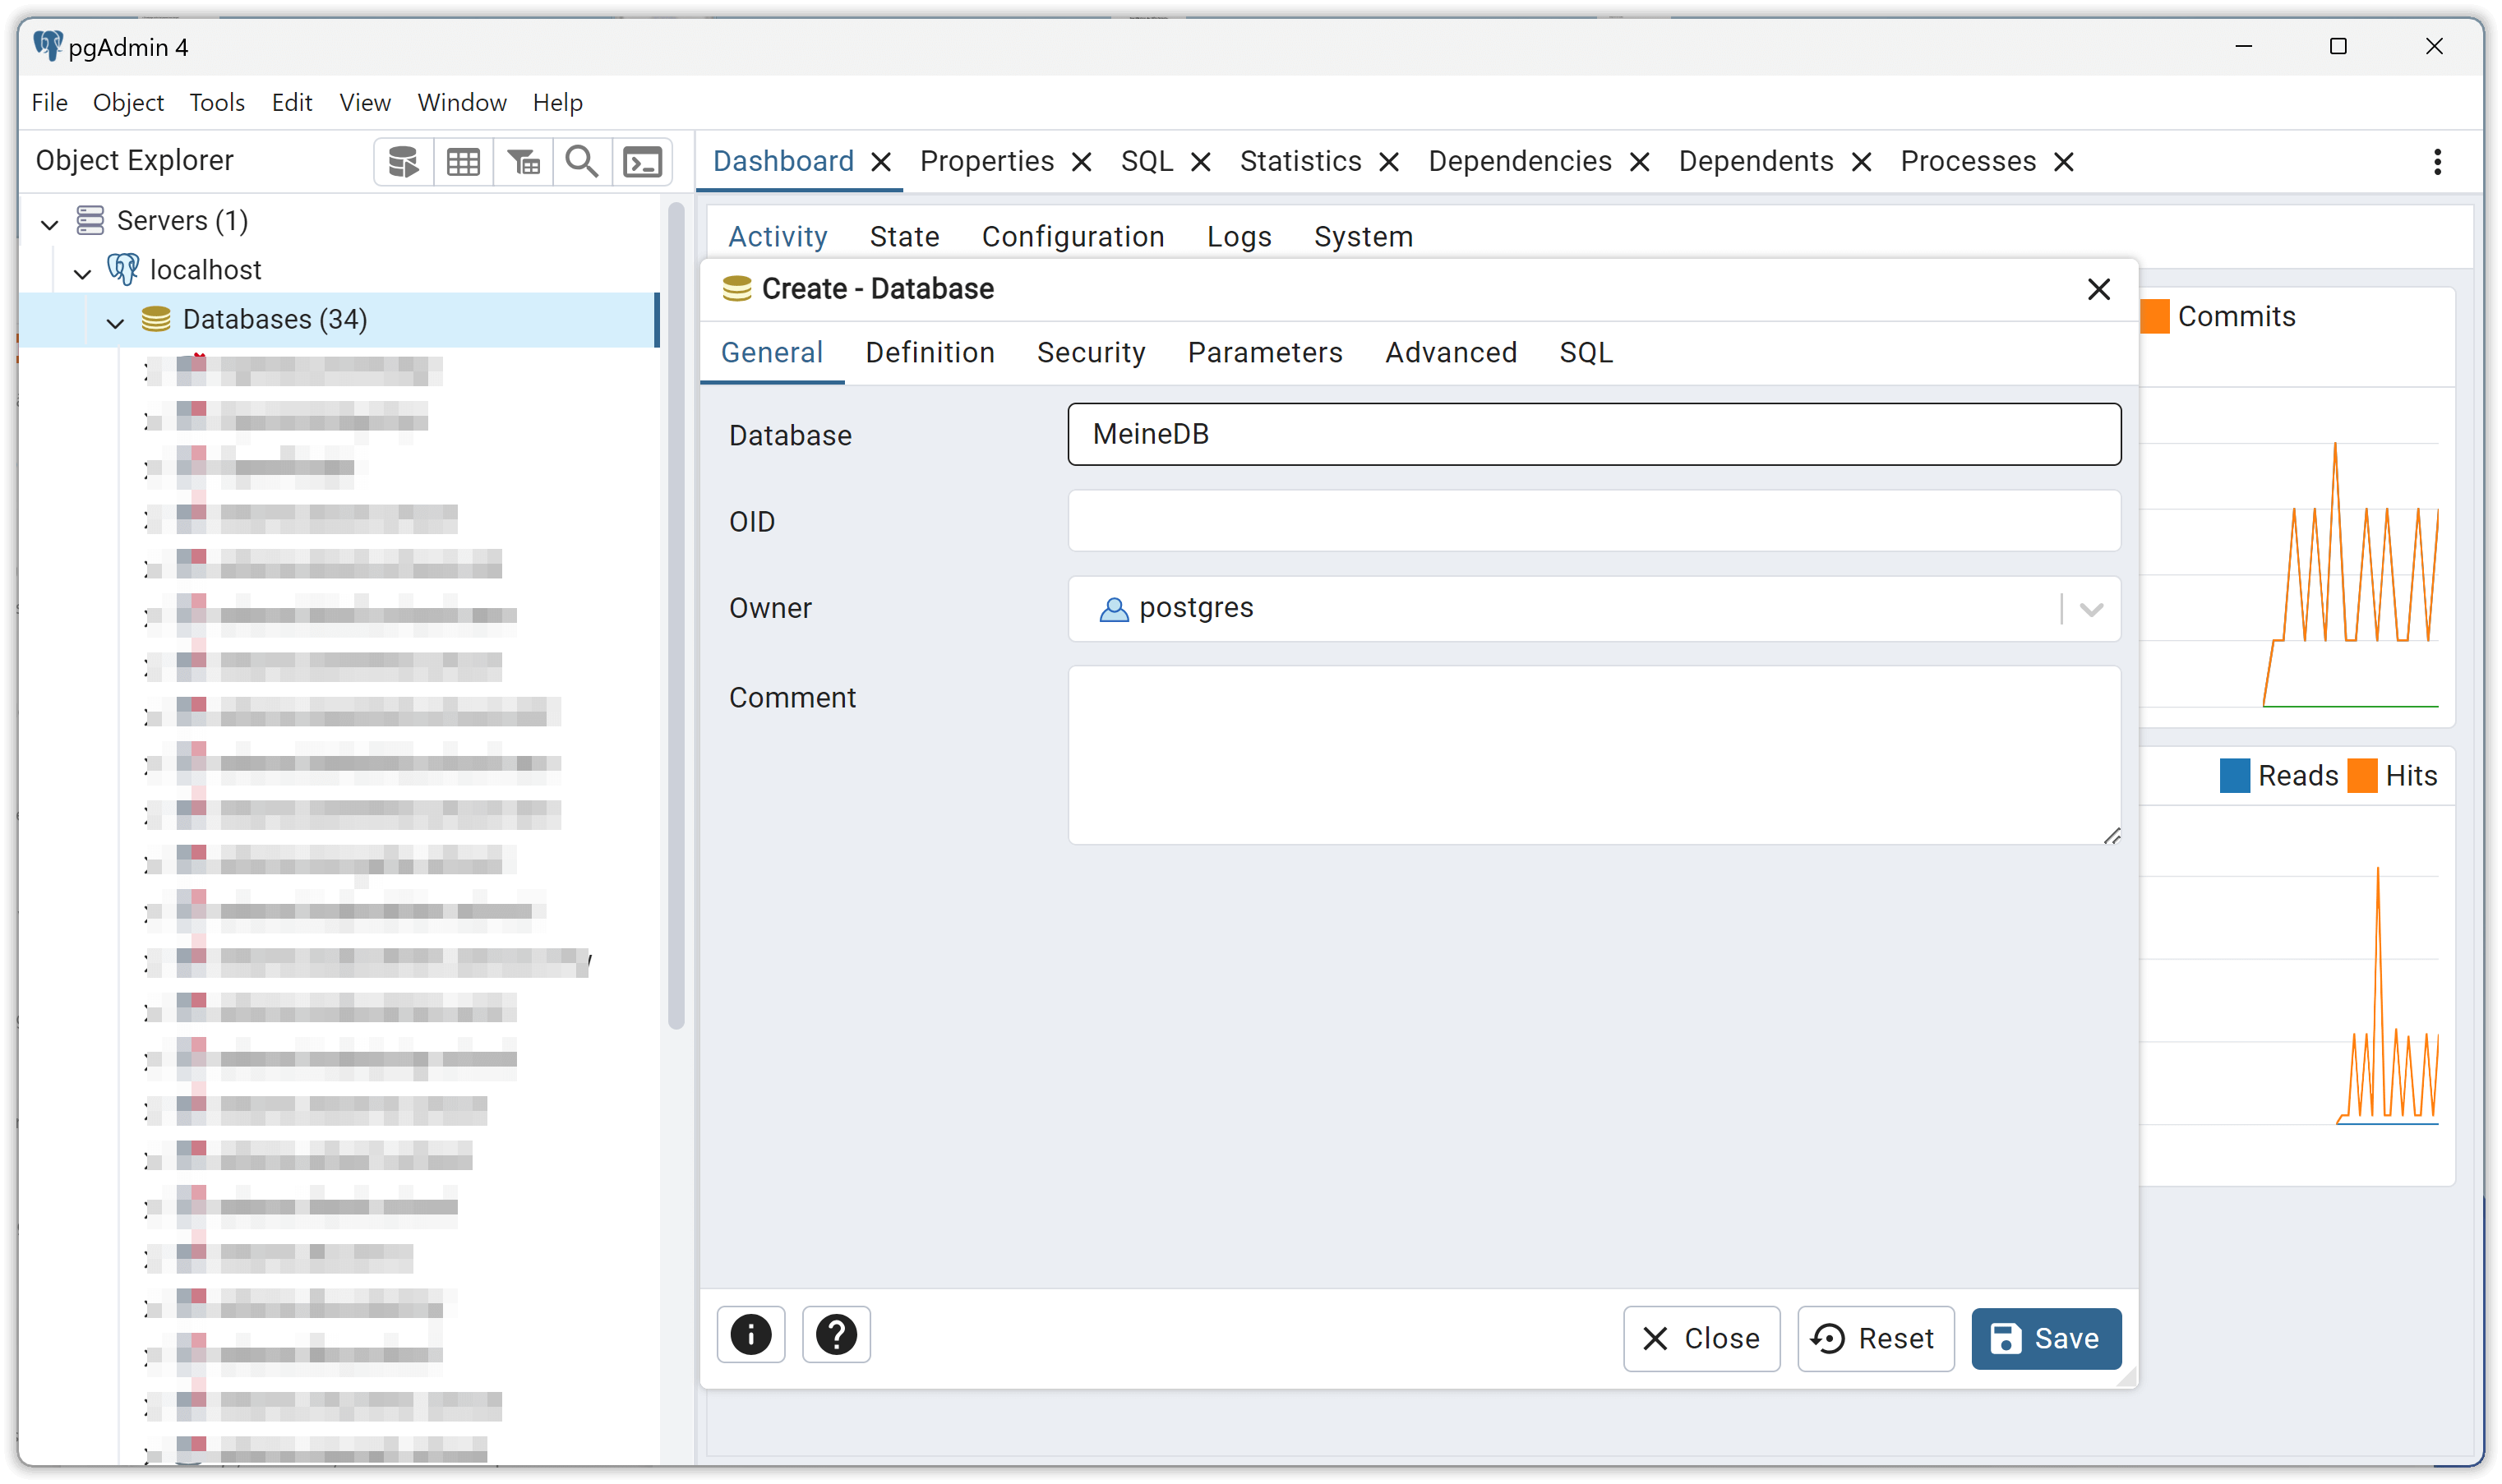
Task: Open the Owner dropdown arrow
Action: (x=2091, y=609)
